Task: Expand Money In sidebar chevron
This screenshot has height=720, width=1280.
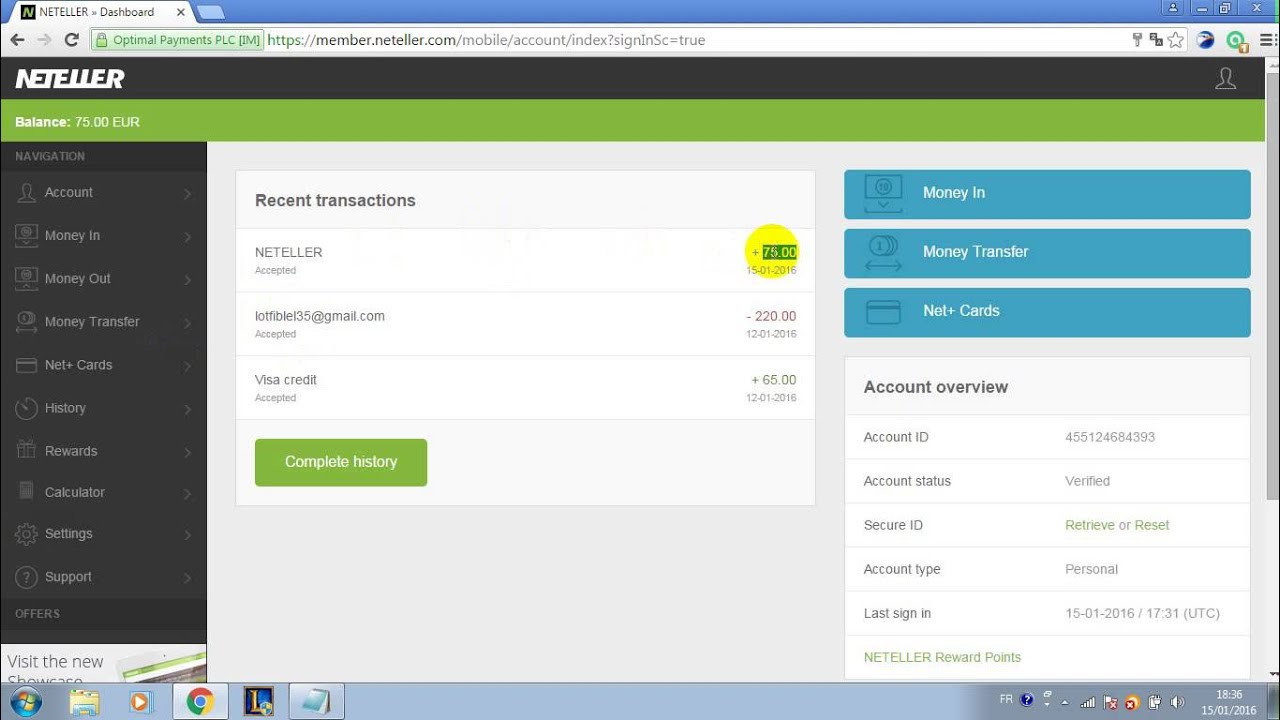Action: 187,237
